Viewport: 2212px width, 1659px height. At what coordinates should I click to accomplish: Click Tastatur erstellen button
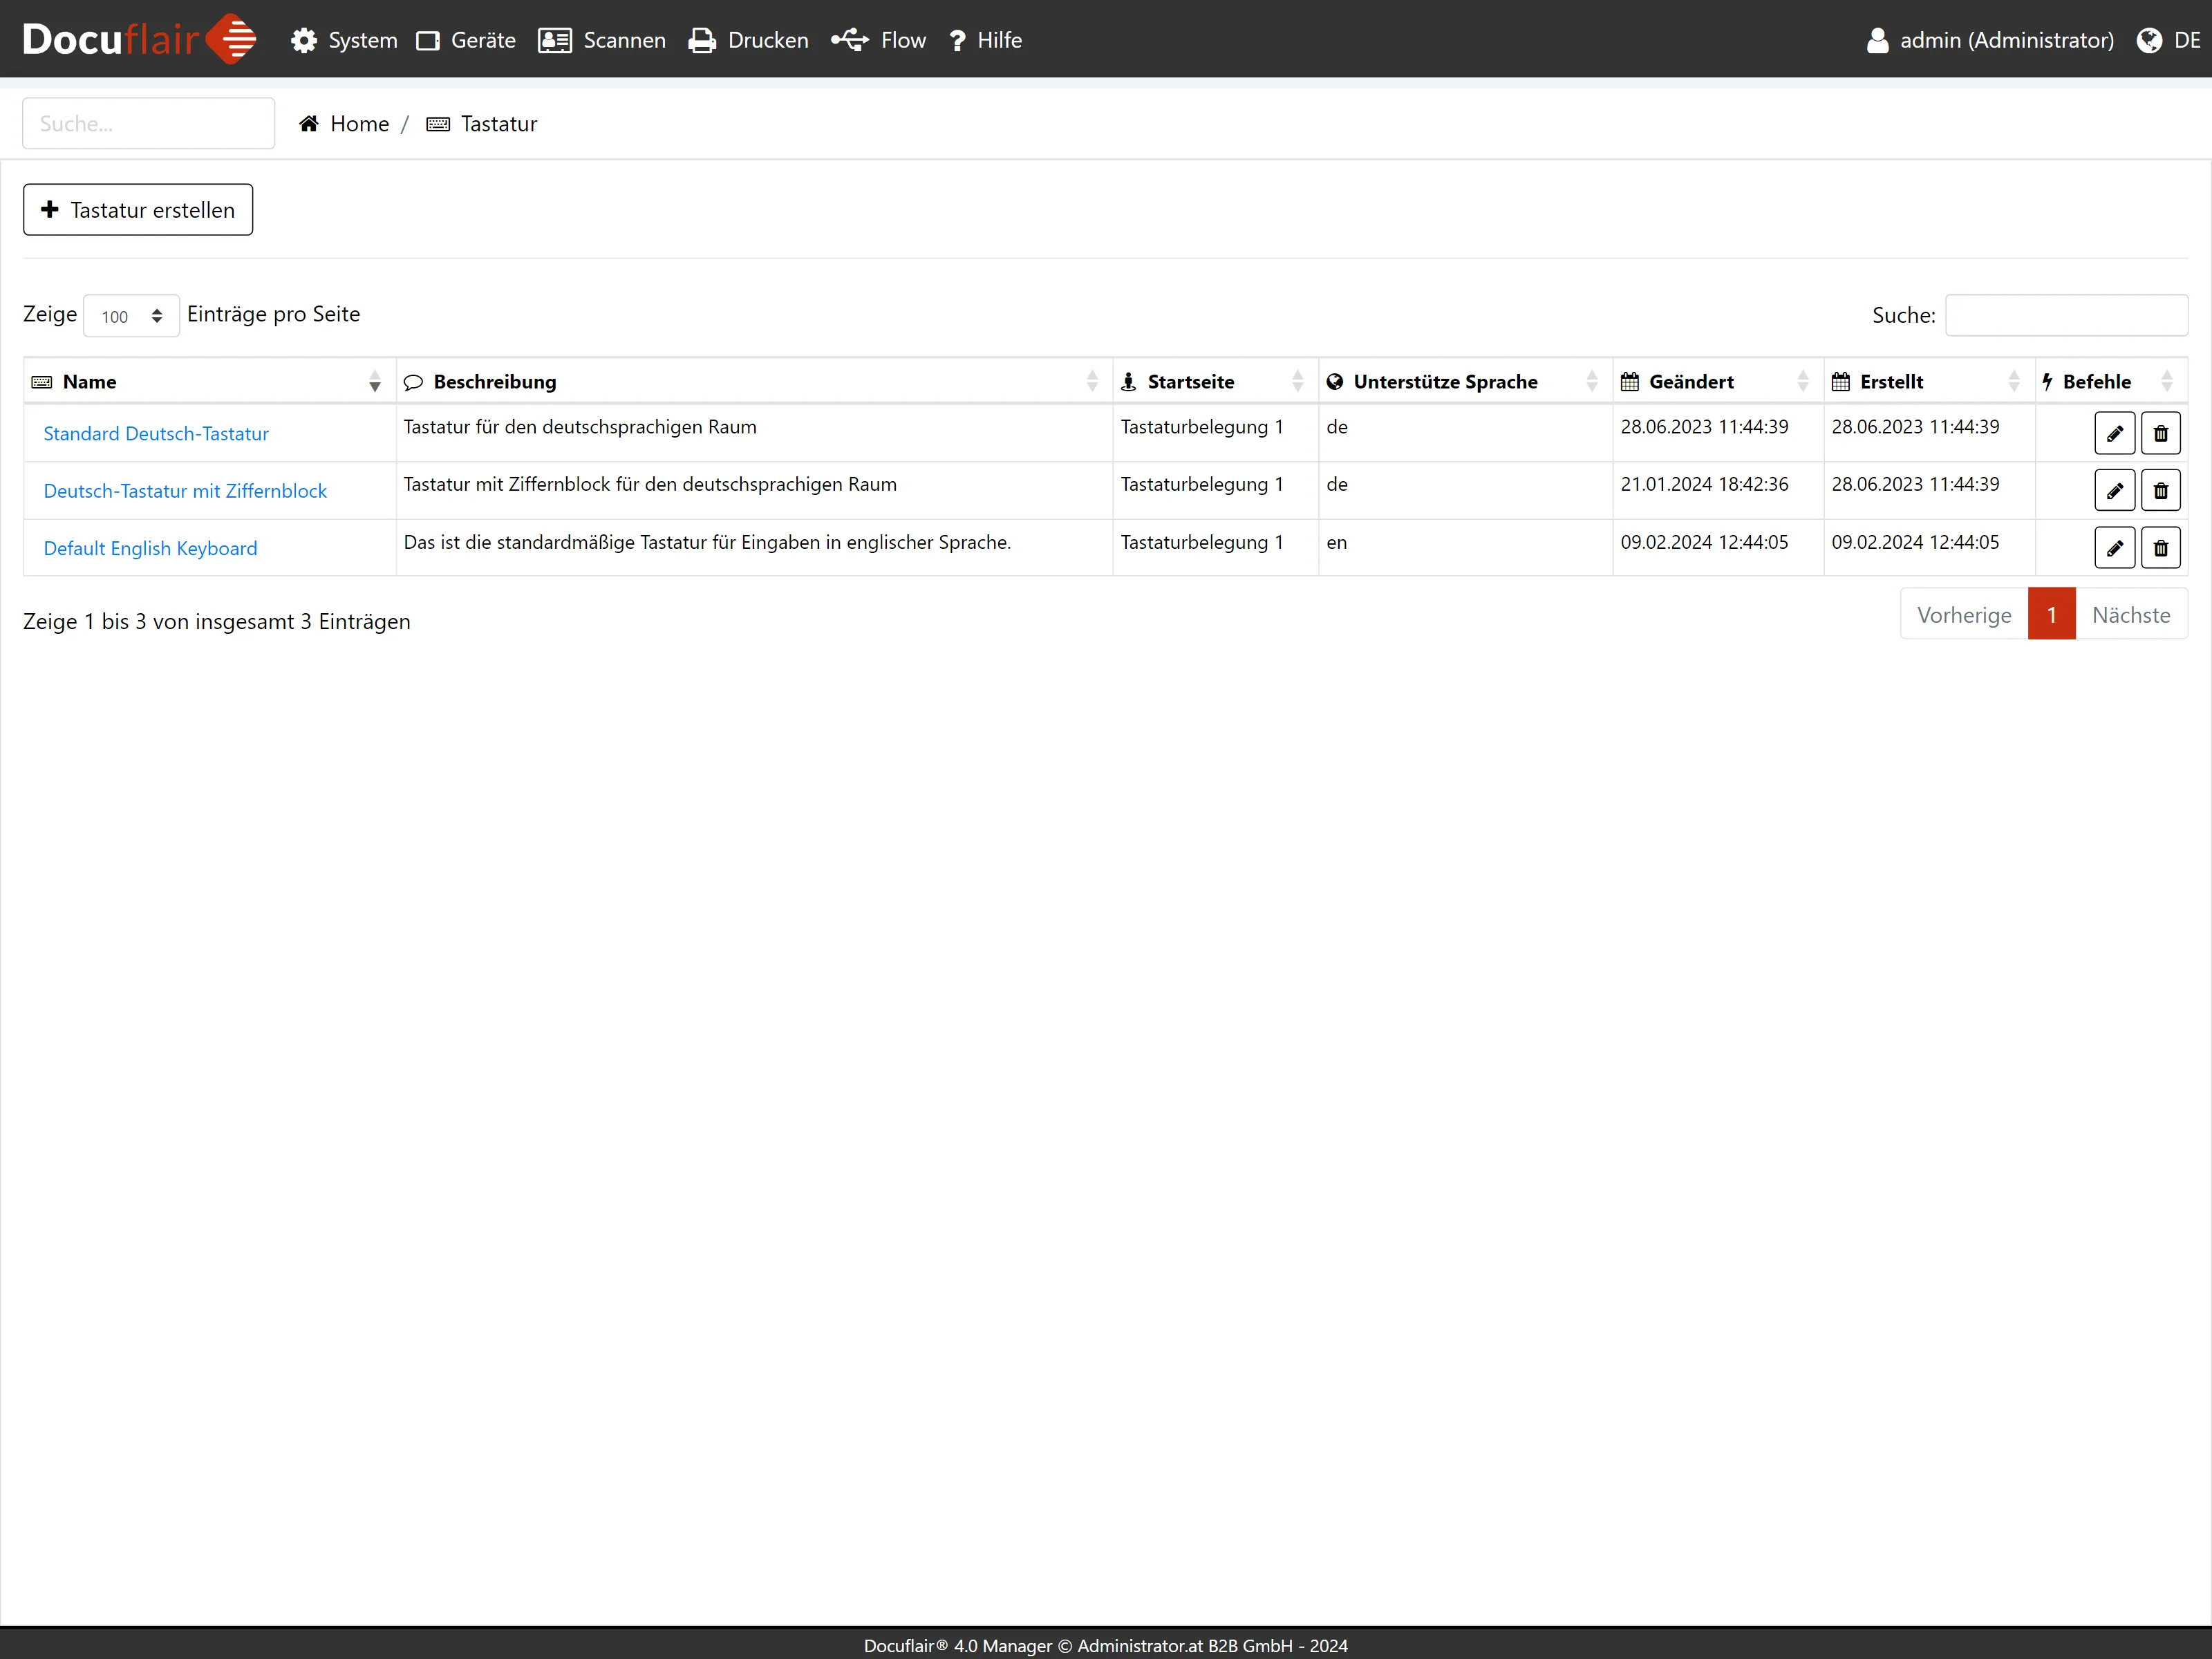click(x=138, y=210)
